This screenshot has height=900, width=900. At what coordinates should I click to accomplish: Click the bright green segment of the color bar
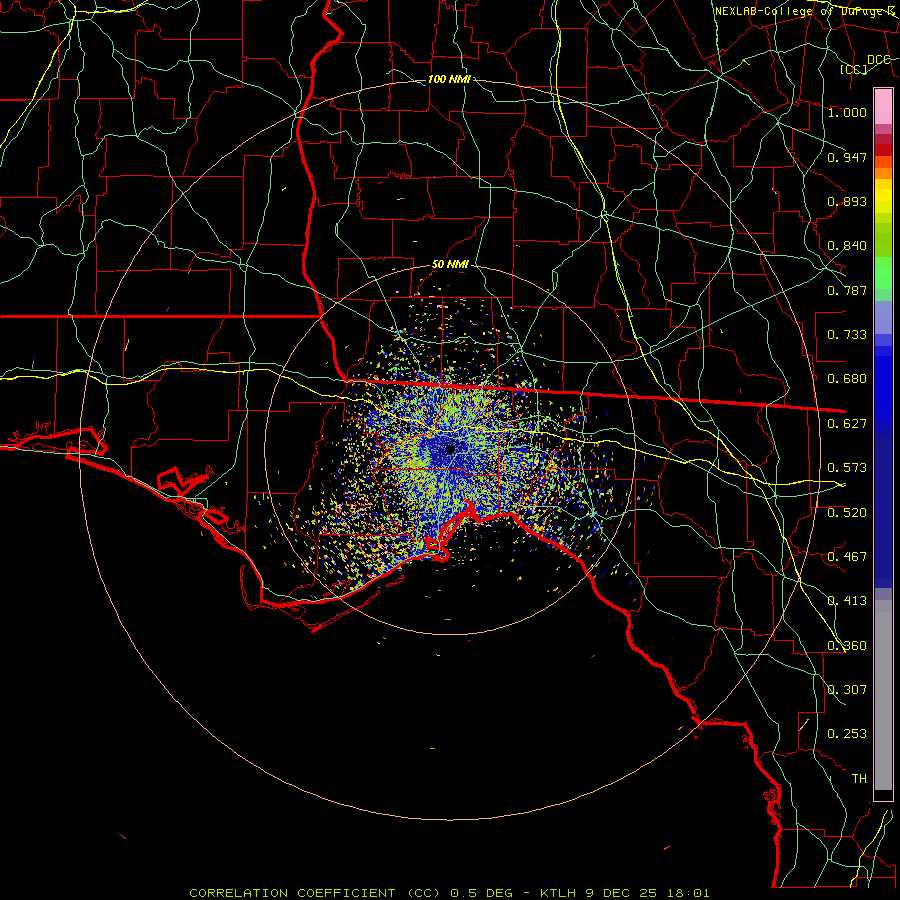click(x=883, y=273)
